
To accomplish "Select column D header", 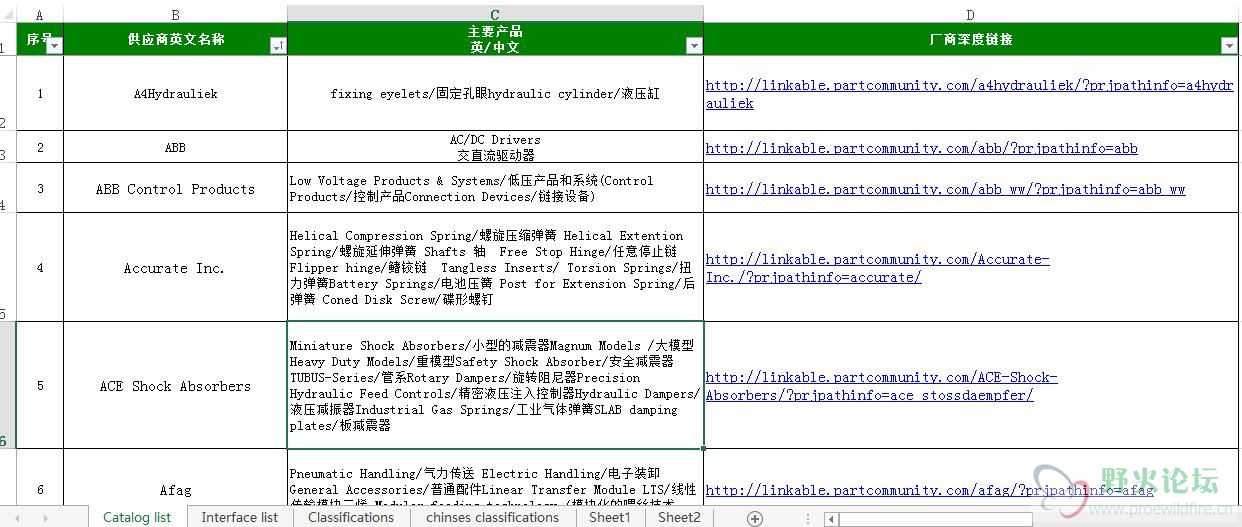I will click(971, 14).
